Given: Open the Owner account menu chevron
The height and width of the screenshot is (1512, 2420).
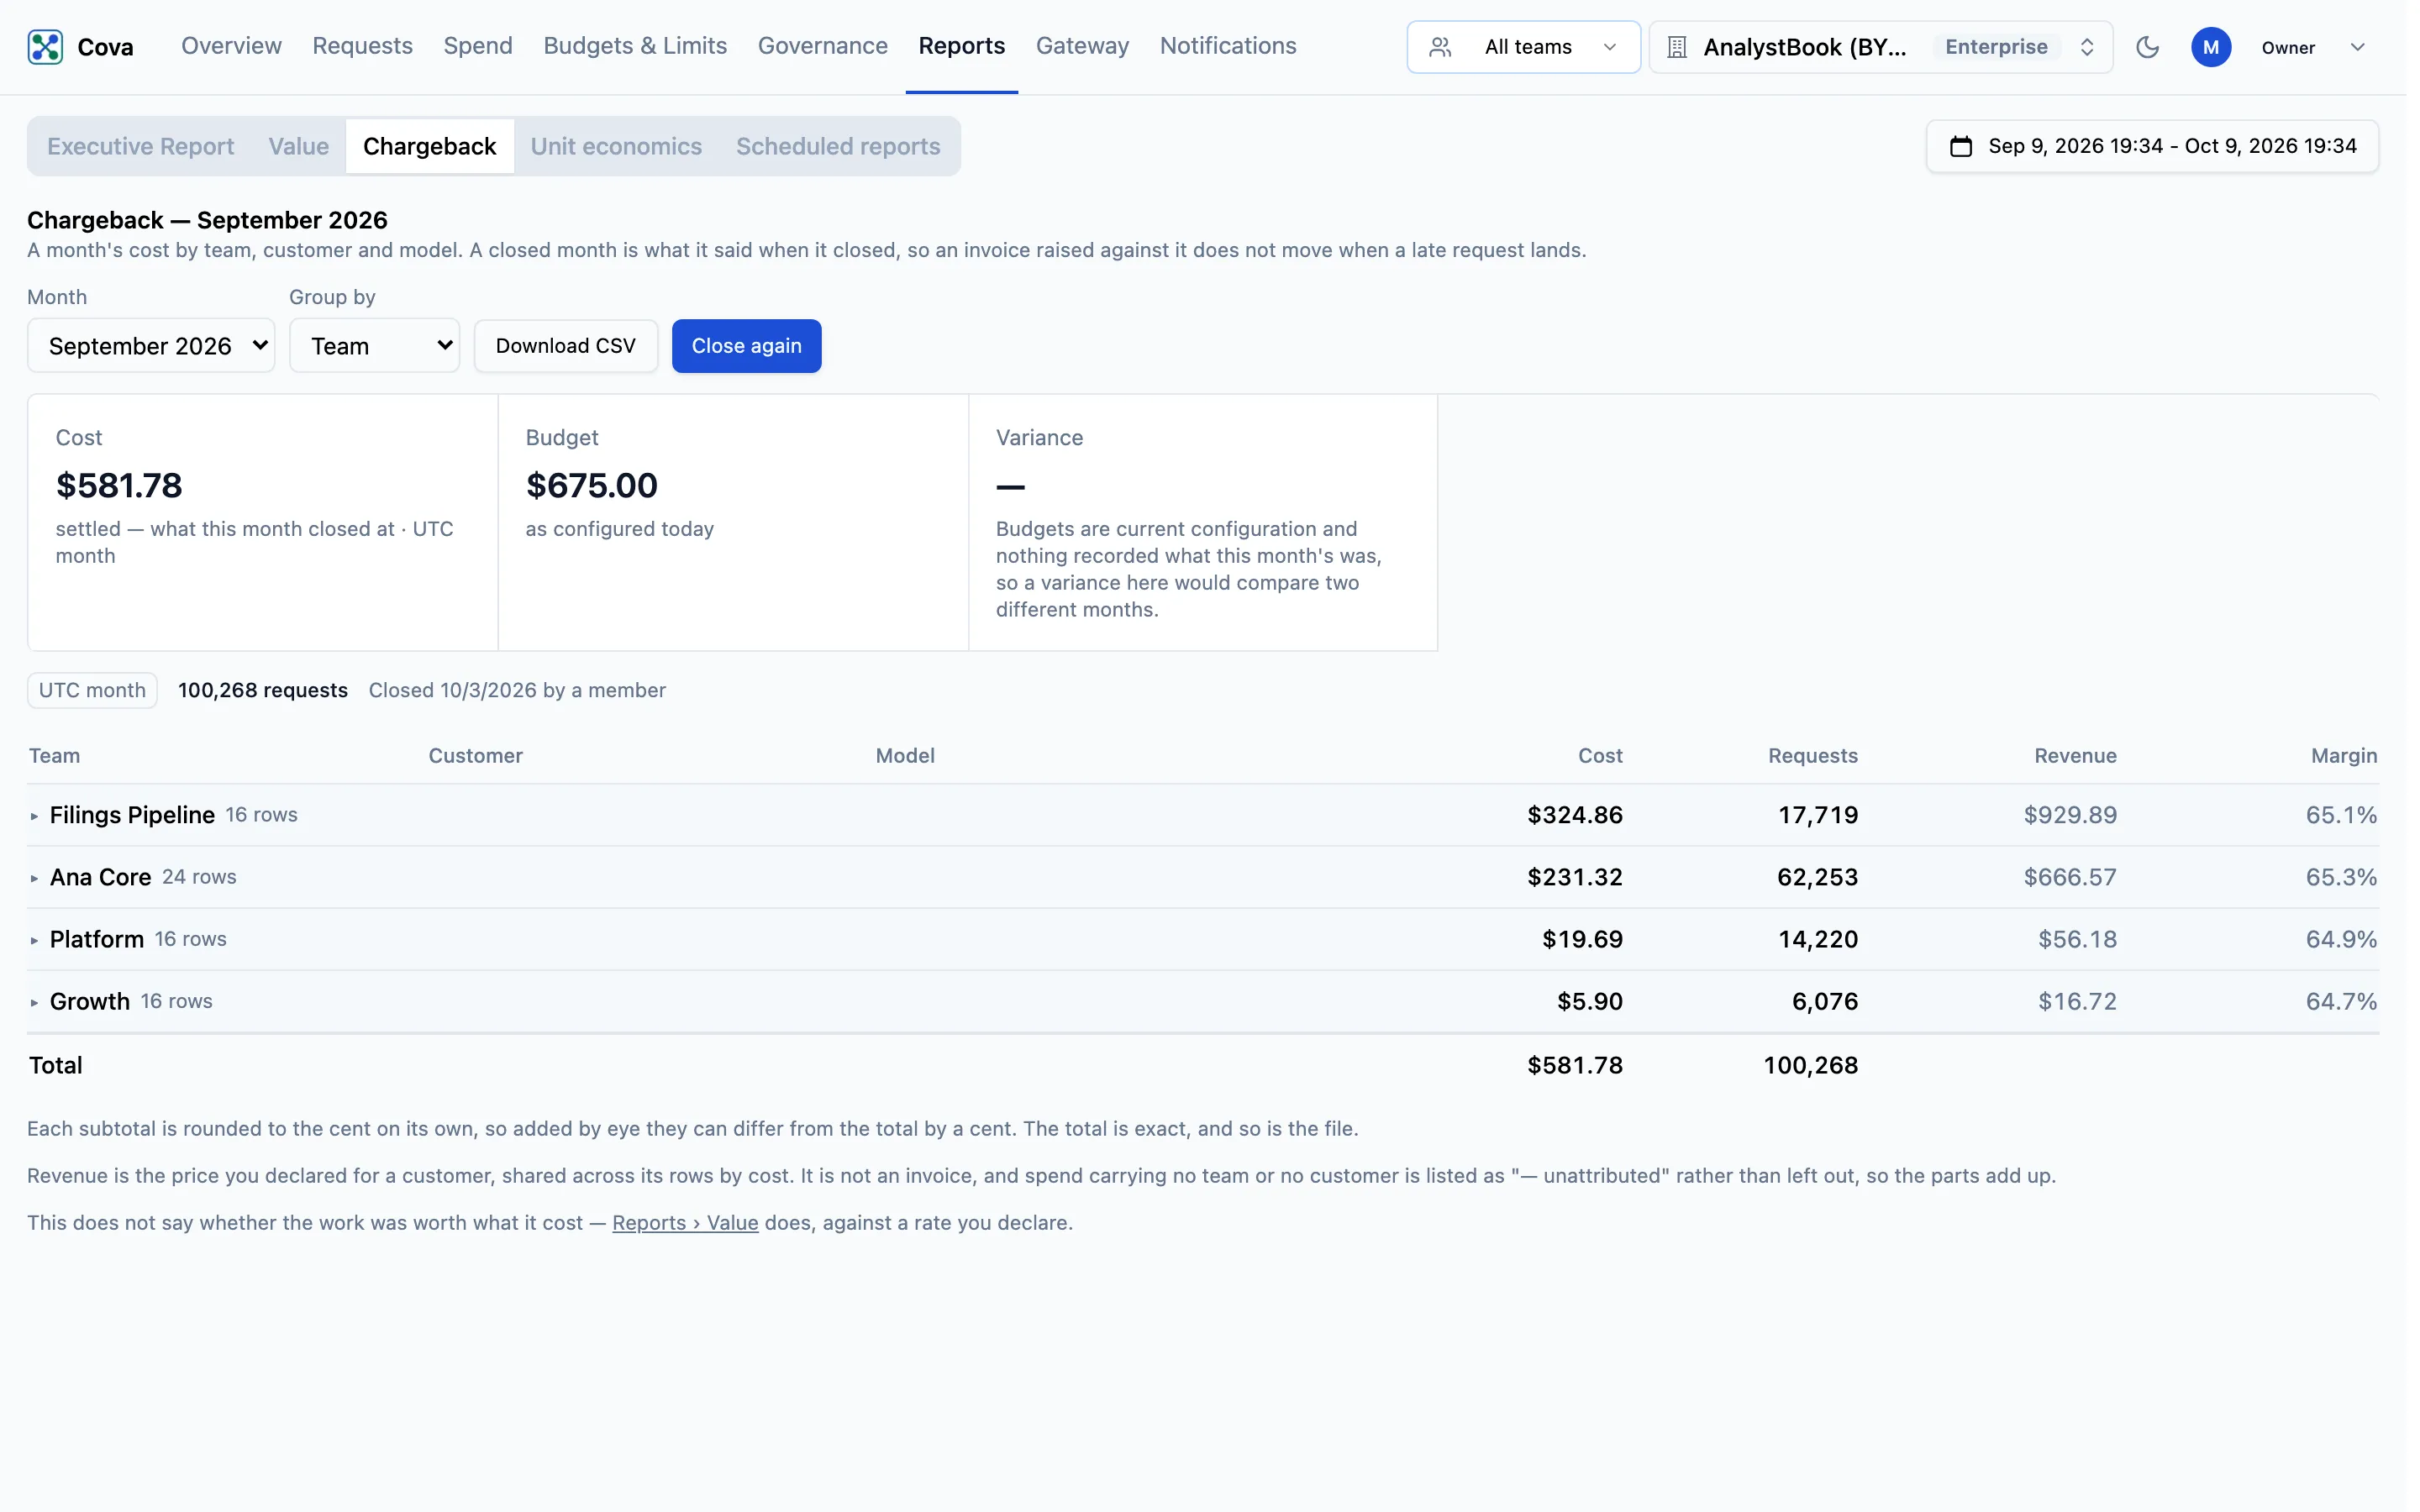Looking at the screenshot, I should coord(2356,47).
